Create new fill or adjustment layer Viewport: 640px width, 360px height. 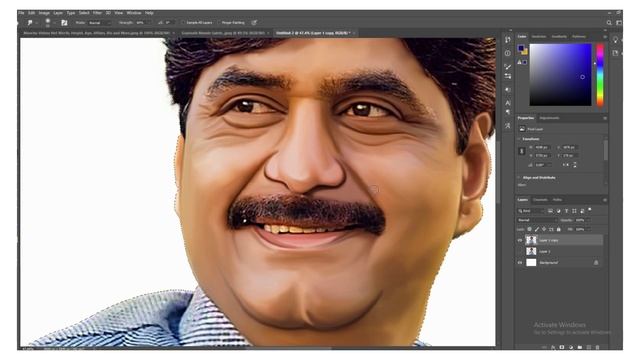click(571, 347)
